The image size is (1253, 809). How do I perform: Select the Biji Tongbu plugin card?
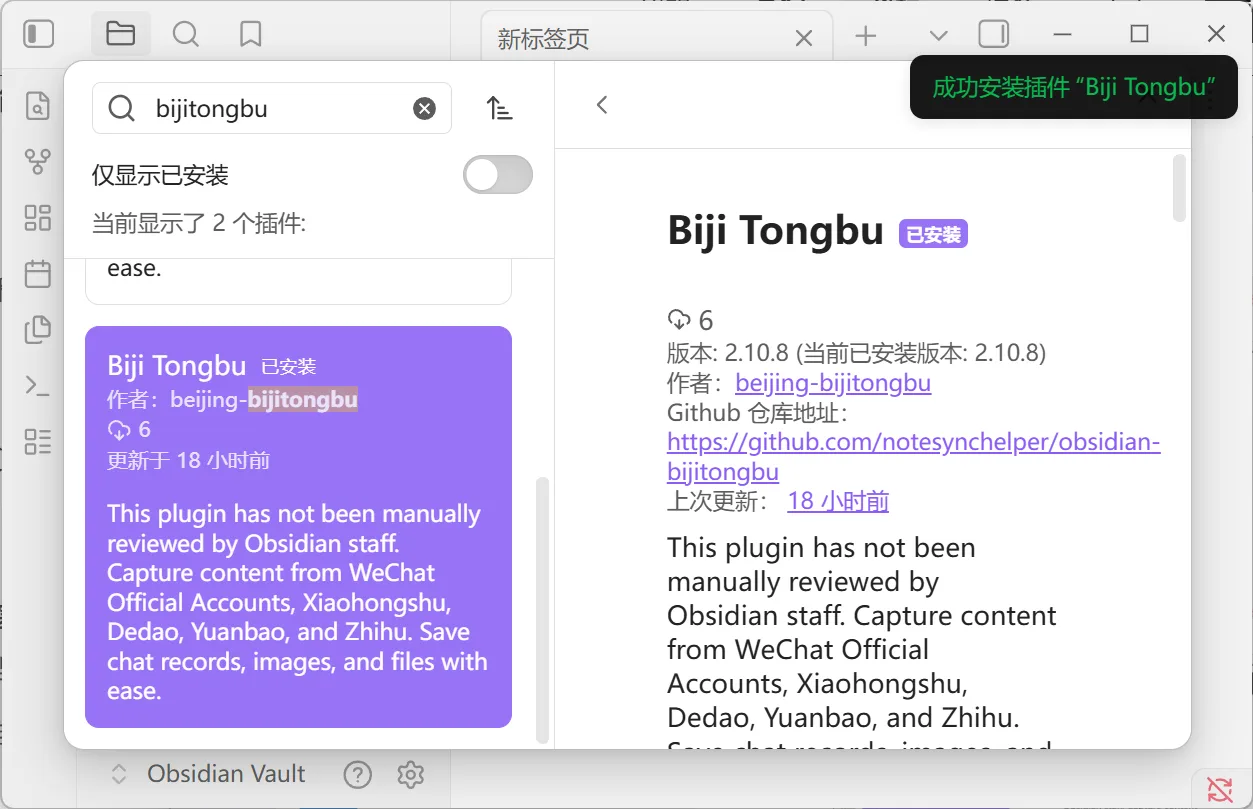click(x=298, y=527)
